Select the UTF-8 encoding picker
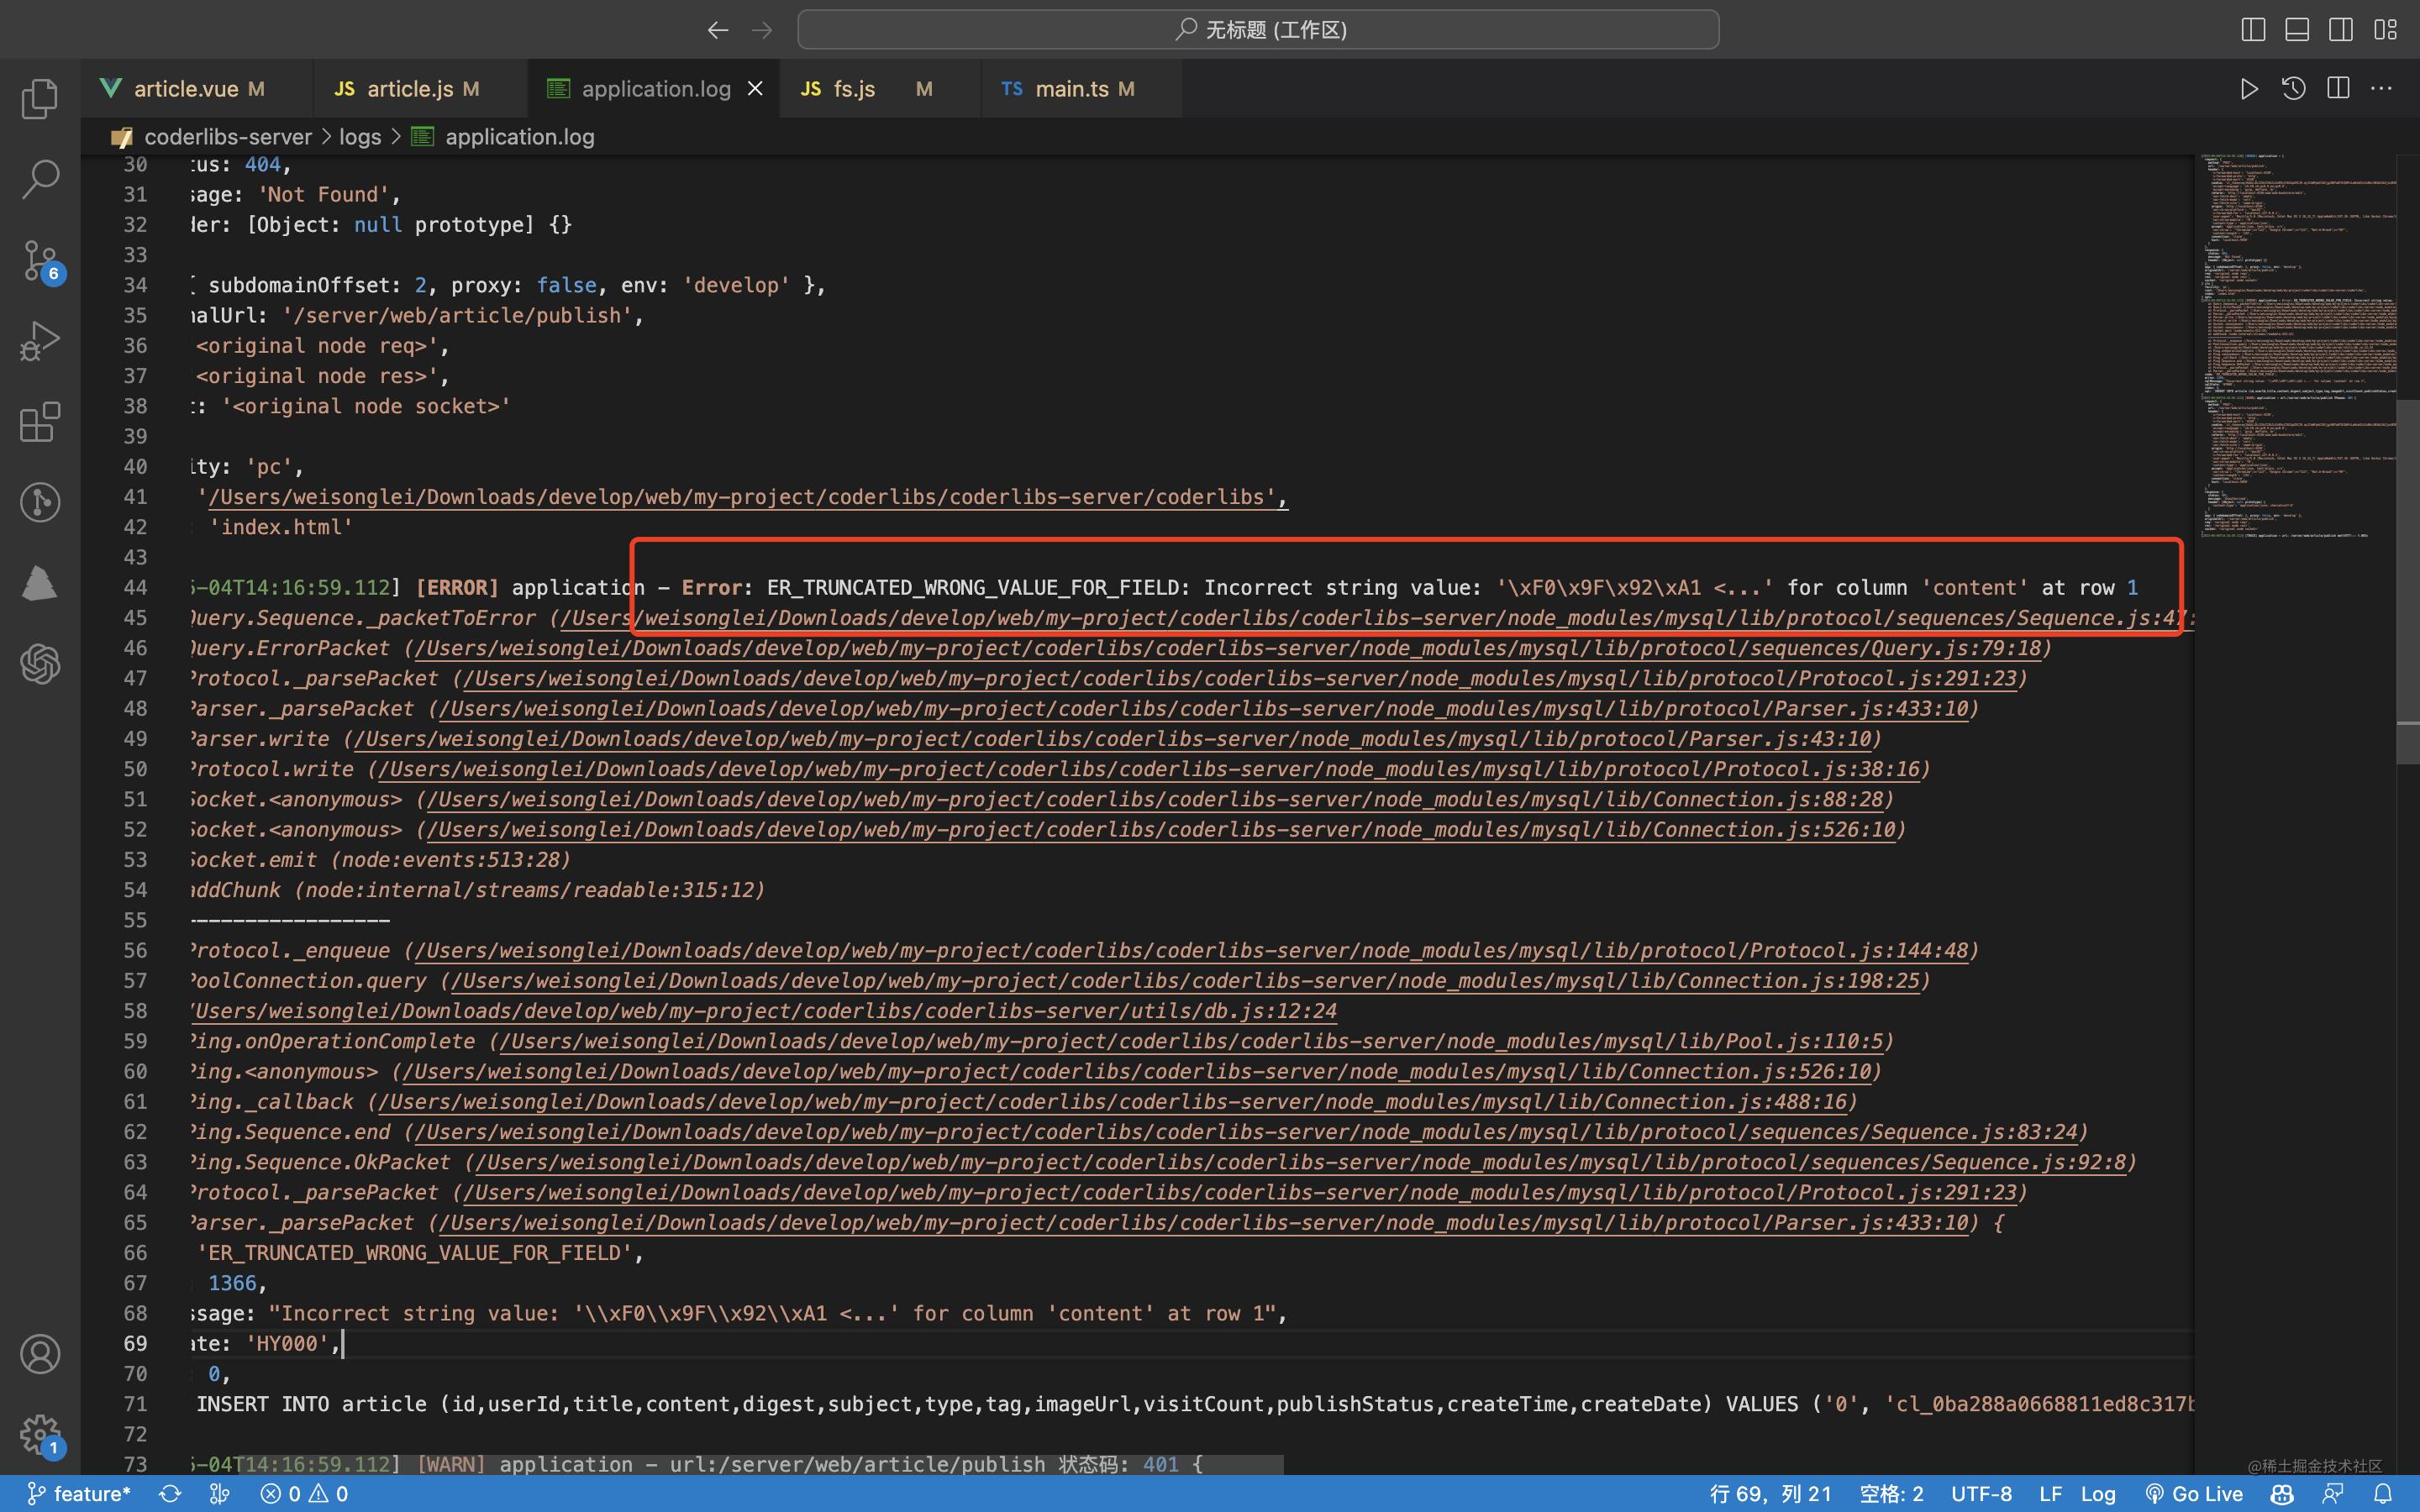Viewport: 2420px width, 1512px height. point(1980,1494)
